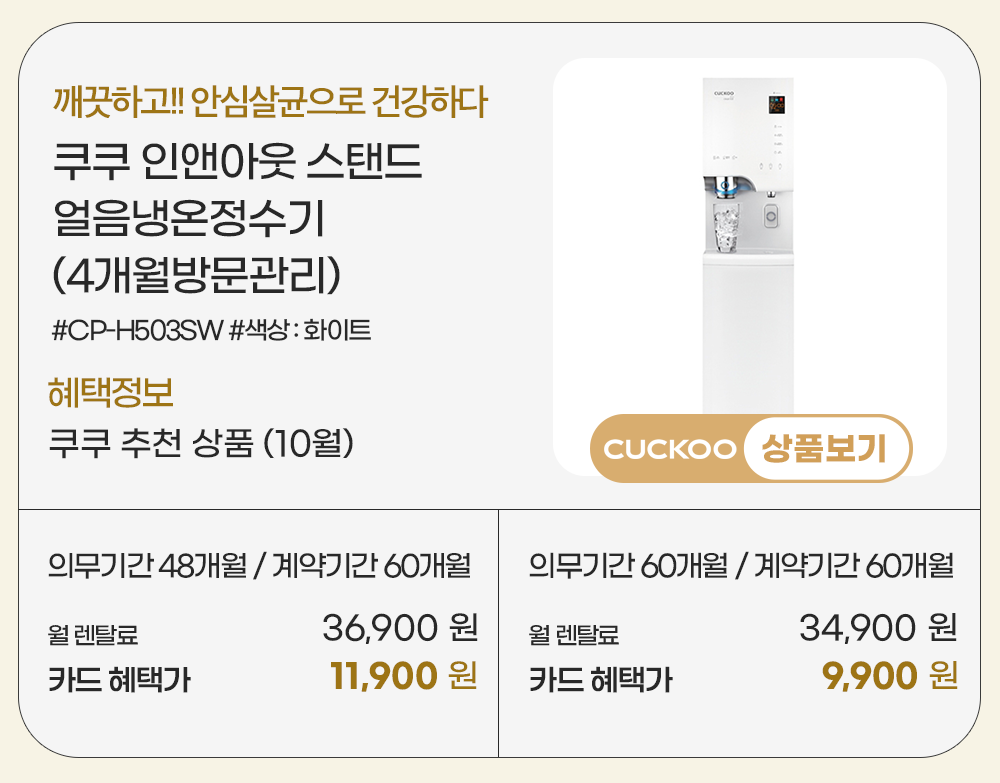The height and width of the screenshot is (783, 1000).
Task: Click the 34,900 원 monthly rental fee
Action: click(x=878, y=628)
